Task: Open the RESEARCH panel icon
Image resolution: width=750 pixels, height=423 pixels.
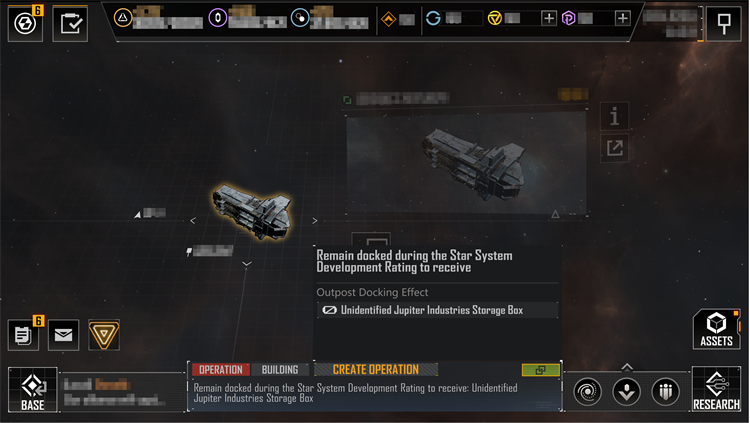Action: click(x=716, y=390)
